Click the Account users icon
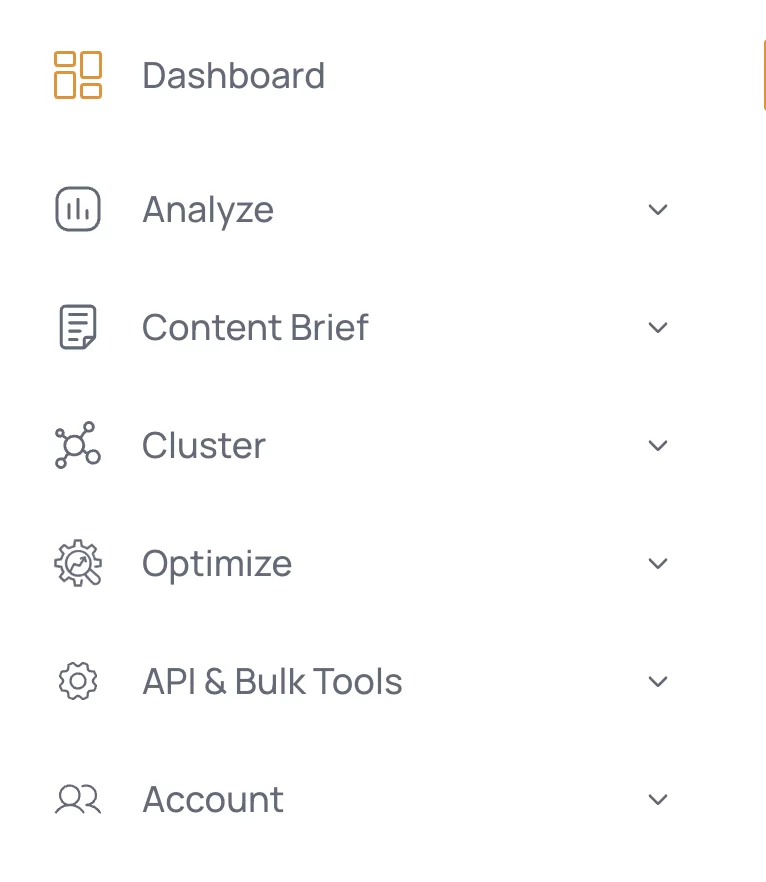This screenshot has width=766, height=882. (78, 799)
